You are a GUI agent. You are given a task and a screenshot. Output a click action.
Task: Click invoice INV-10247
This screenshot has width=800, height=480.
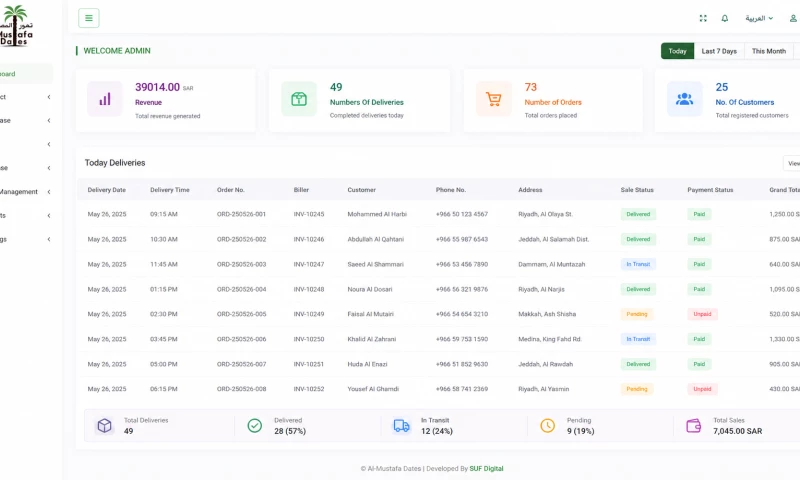309,264
